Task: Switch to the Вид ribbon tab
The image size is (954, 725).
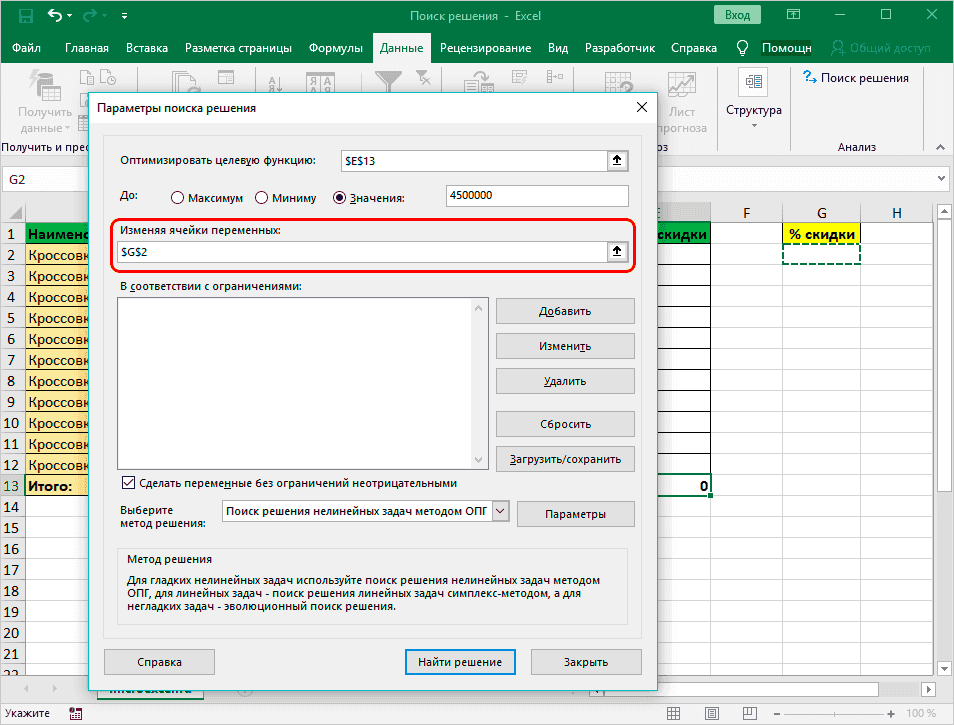Action: pyautogui.click(x=558, y=48)
